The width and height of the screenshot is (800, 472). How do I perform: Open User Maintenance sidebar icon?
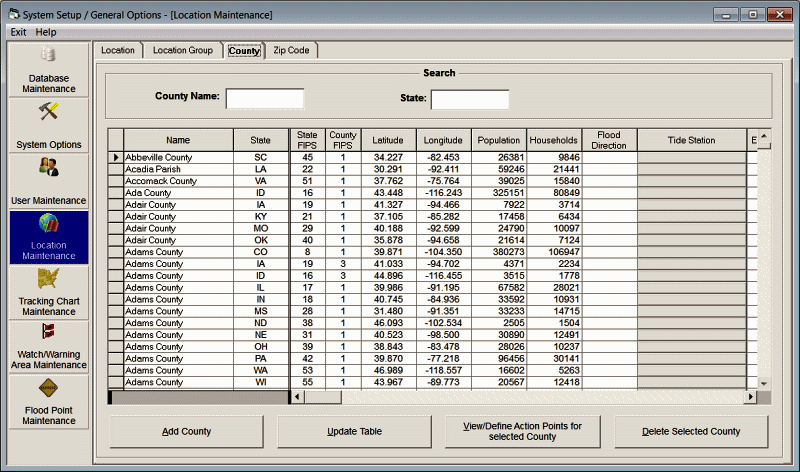[48, 167]
